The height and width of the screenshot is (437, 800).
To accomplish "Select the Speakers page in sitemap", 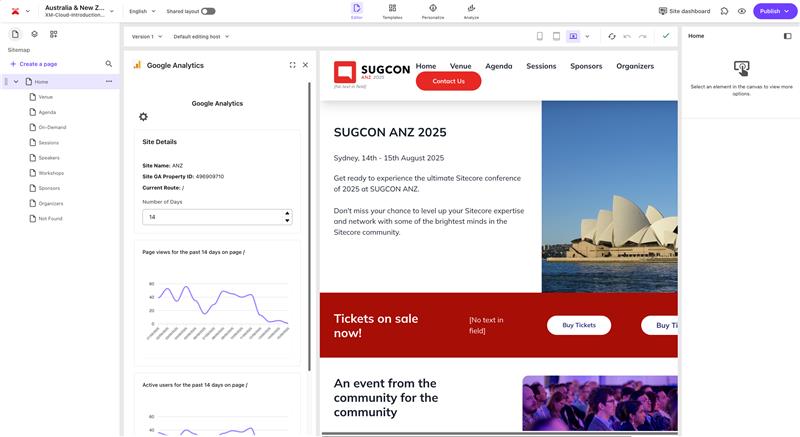I will [49, 157].
